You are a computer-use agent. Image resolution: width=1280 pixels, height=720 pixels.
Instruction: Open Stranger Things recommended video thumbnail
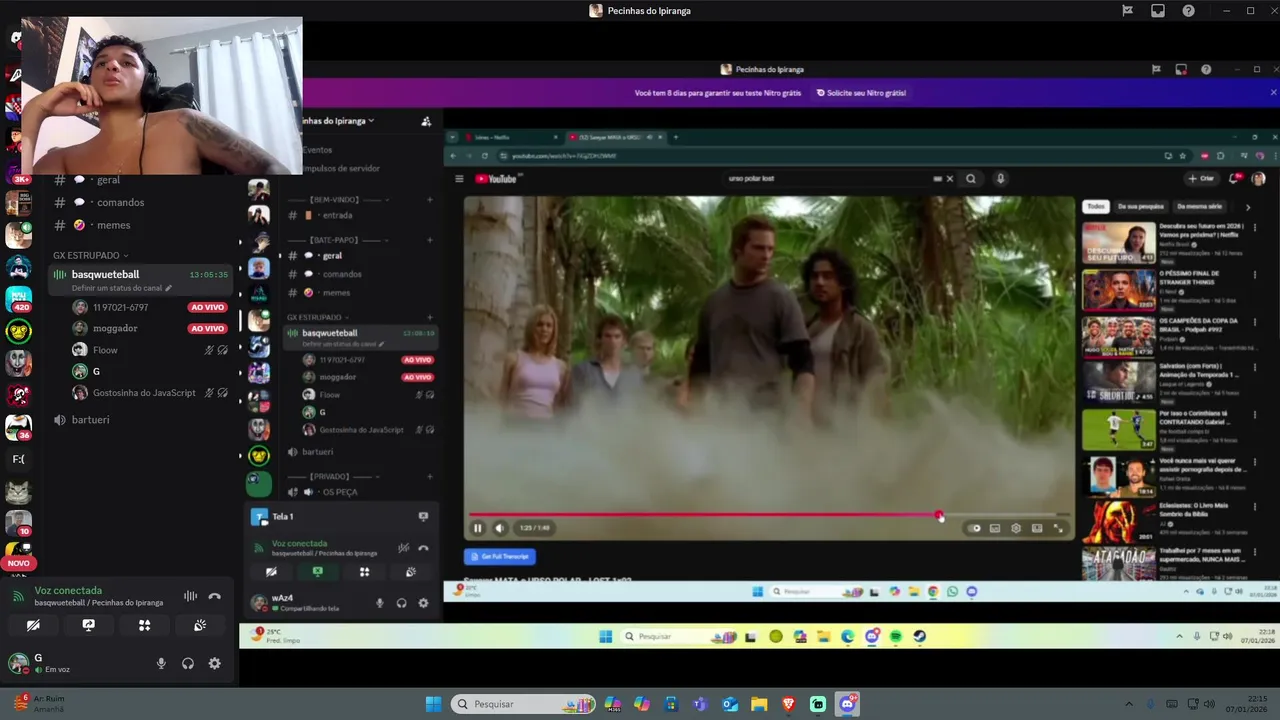[x=1118, y=289]
